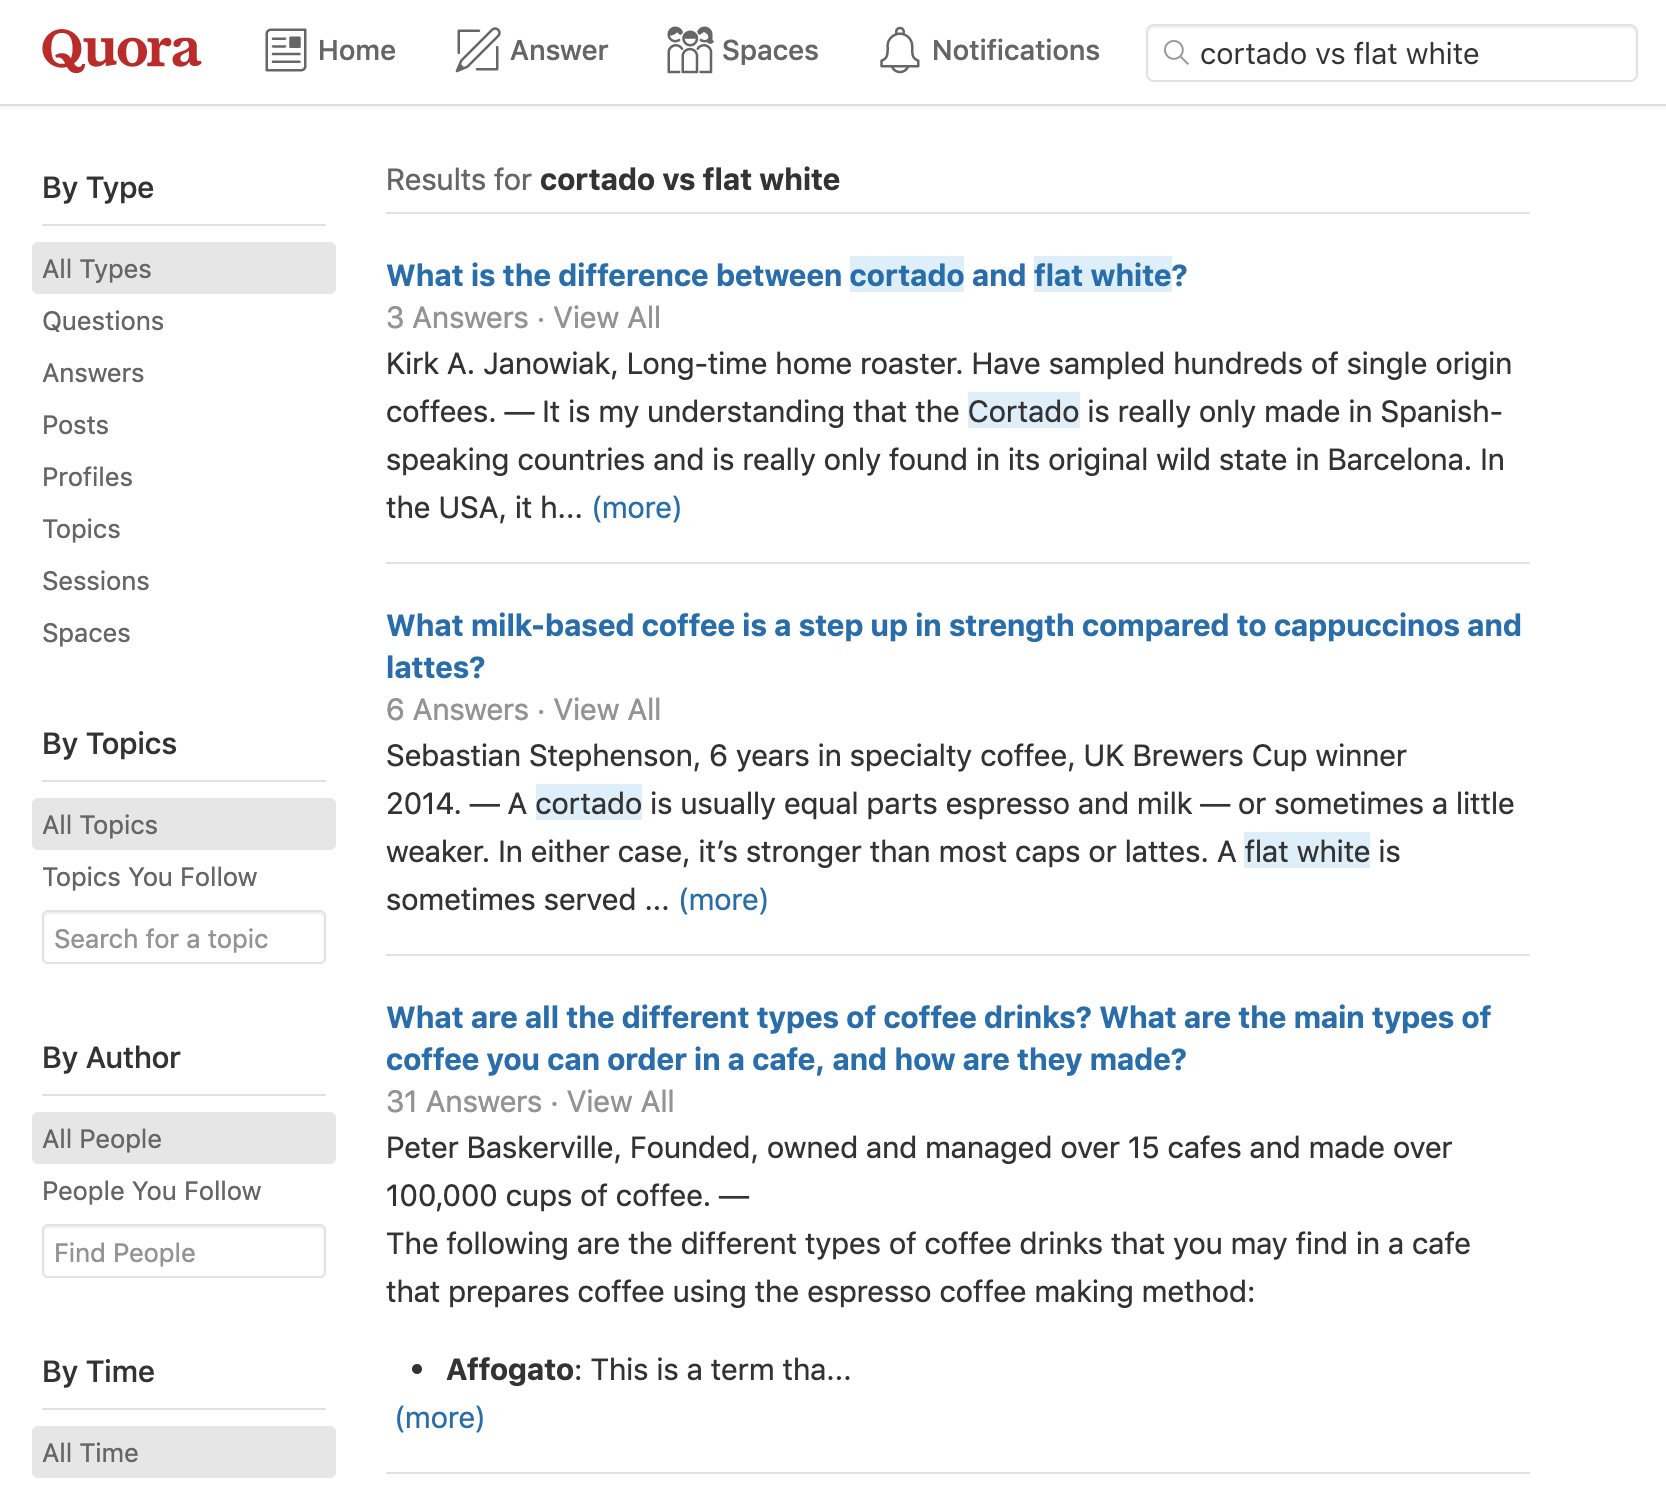
Task: Click the '31 Answers' count text
Action: tap(464, 1102)
